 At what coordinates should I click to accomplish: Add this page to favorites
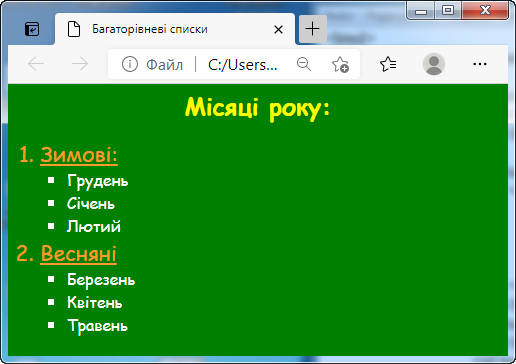[x=340, y=64]
